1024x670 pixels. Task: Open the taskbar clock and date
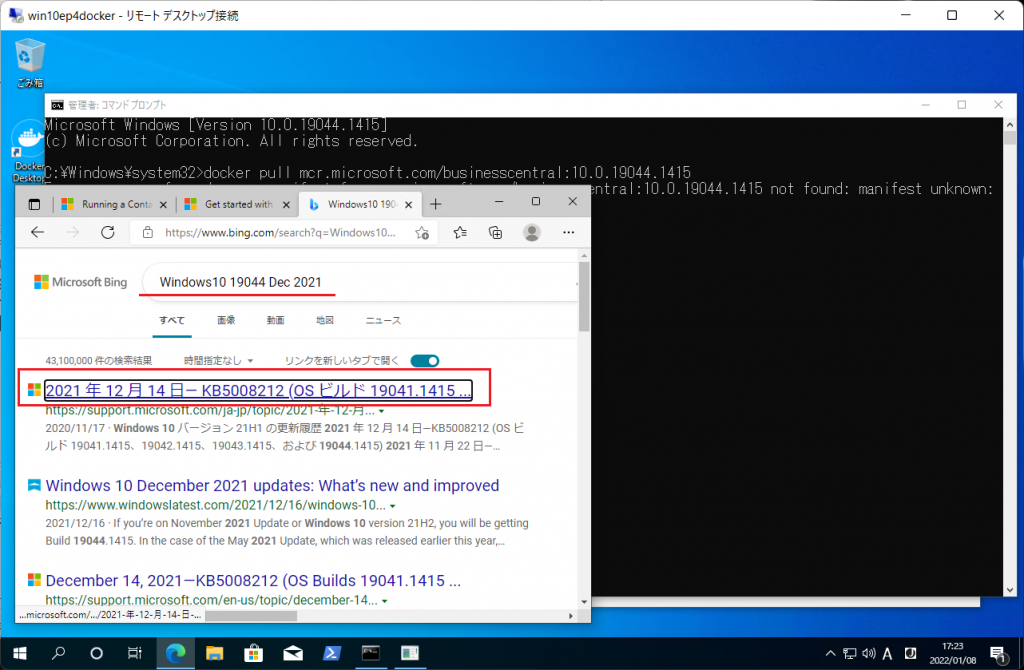tap(953, 653)
